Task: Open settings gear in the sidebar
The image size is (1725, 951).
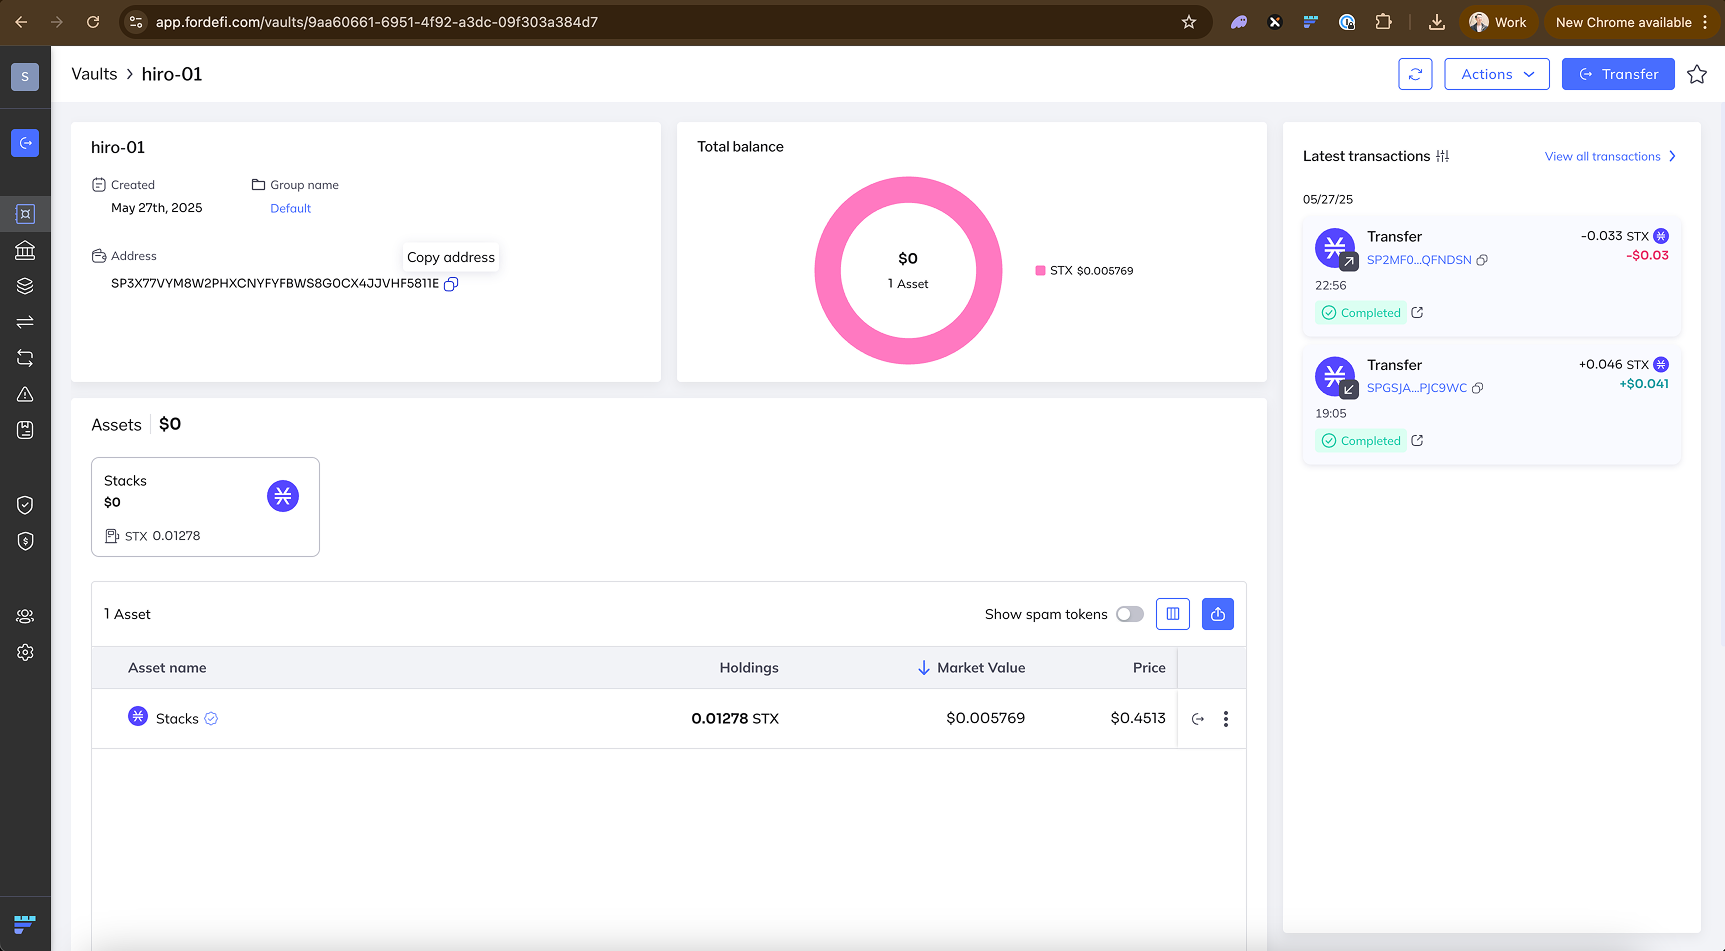Action: [25, 652]
